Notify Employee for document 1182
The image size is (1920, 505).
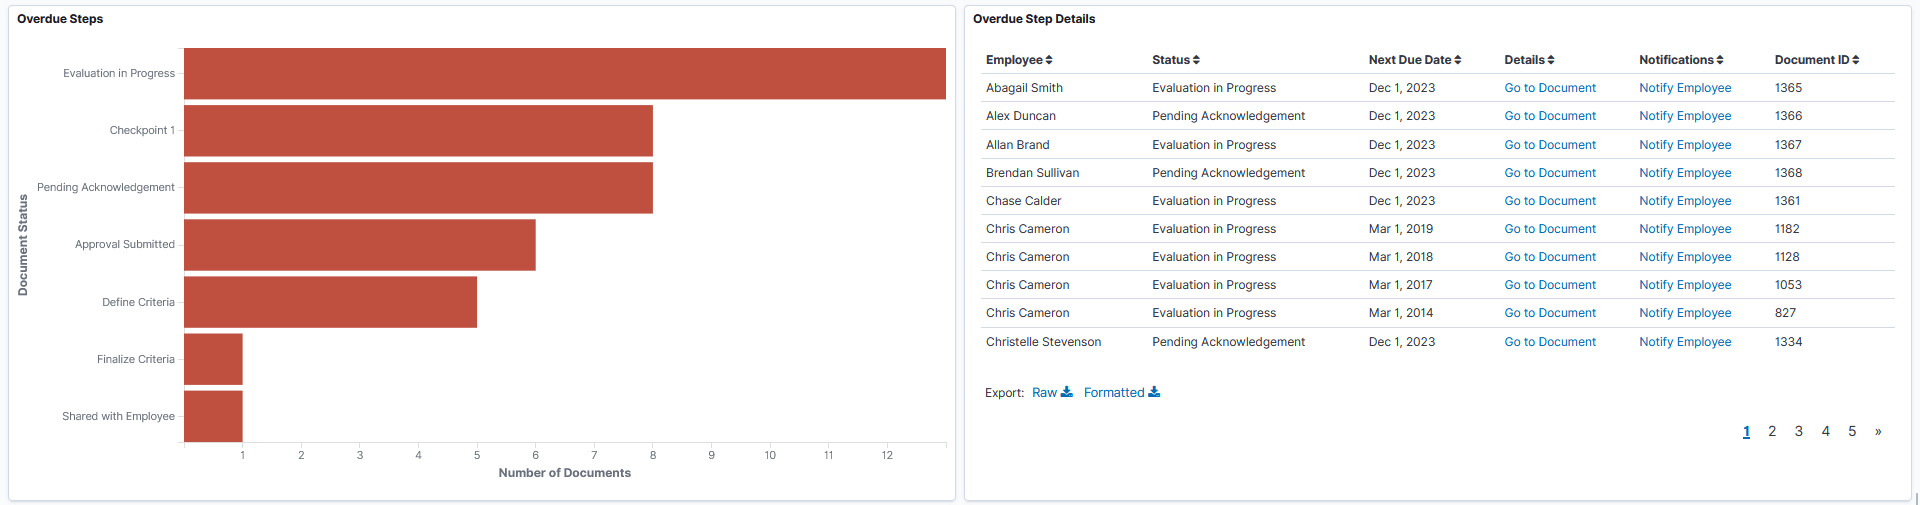1685,229
